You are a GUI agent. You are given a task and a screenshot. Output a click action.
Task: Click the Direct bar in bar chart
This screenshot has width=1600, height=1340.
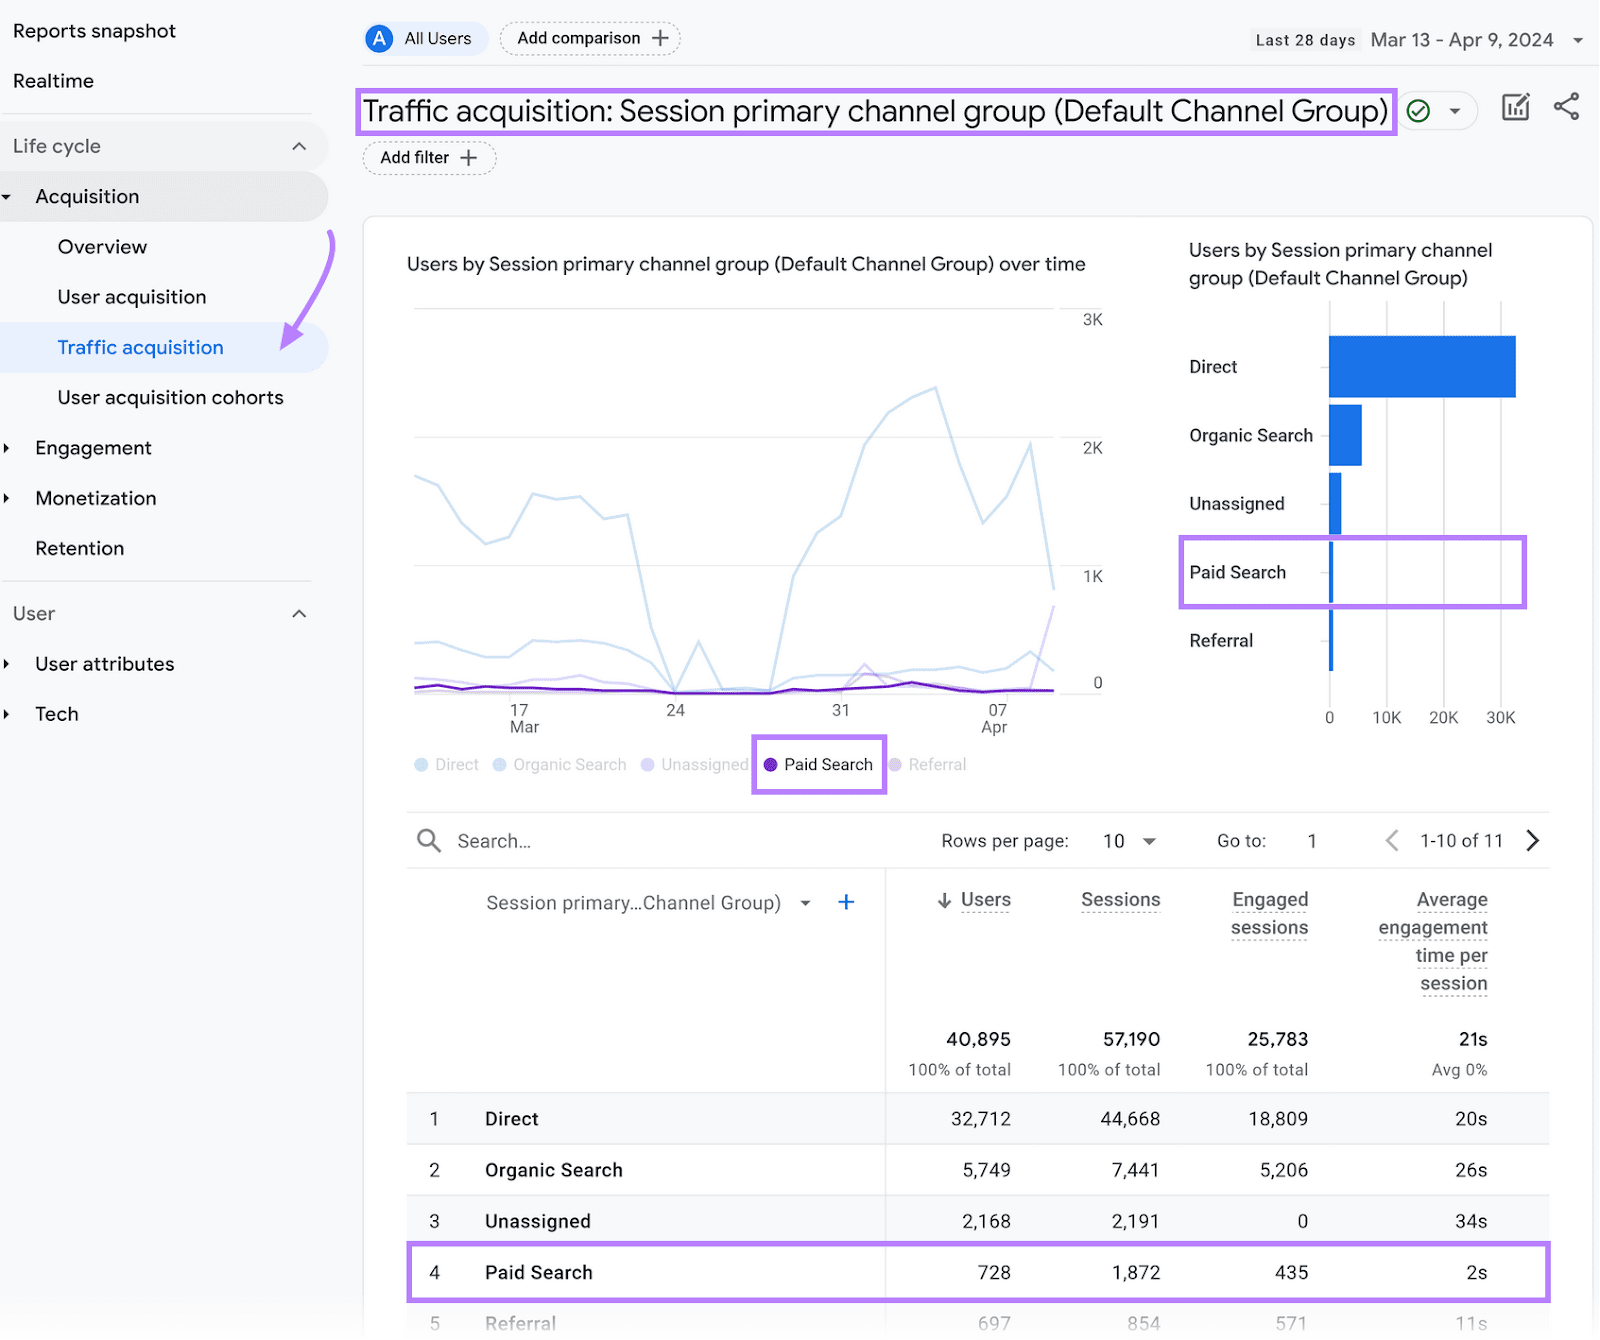(1421, 367)
